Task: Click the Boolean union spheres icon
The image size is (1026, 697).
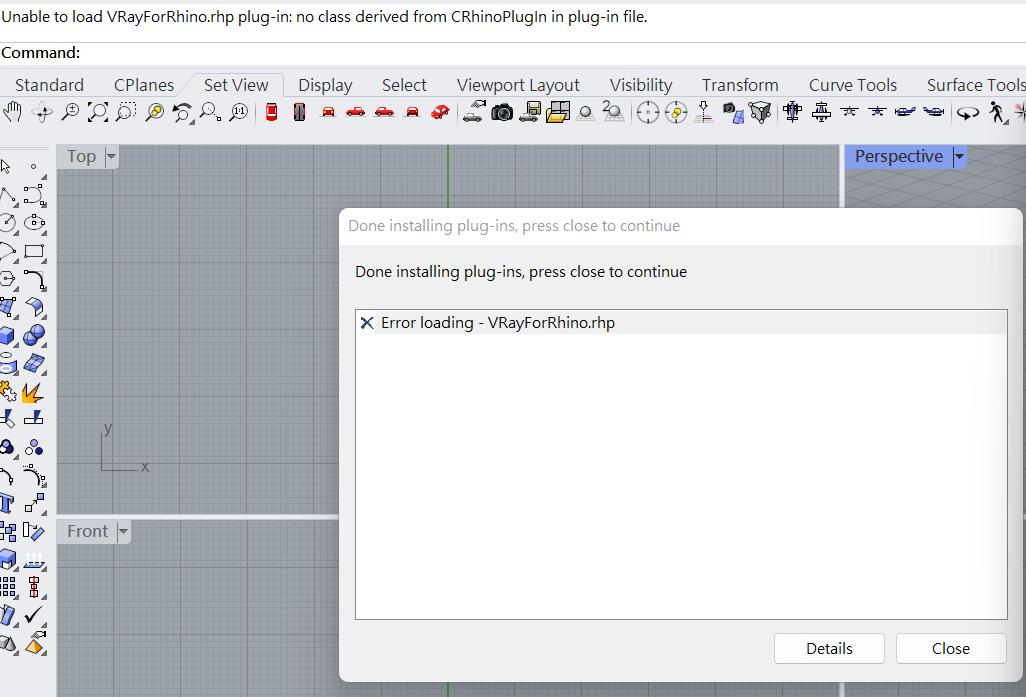Action: pos(34,335)
